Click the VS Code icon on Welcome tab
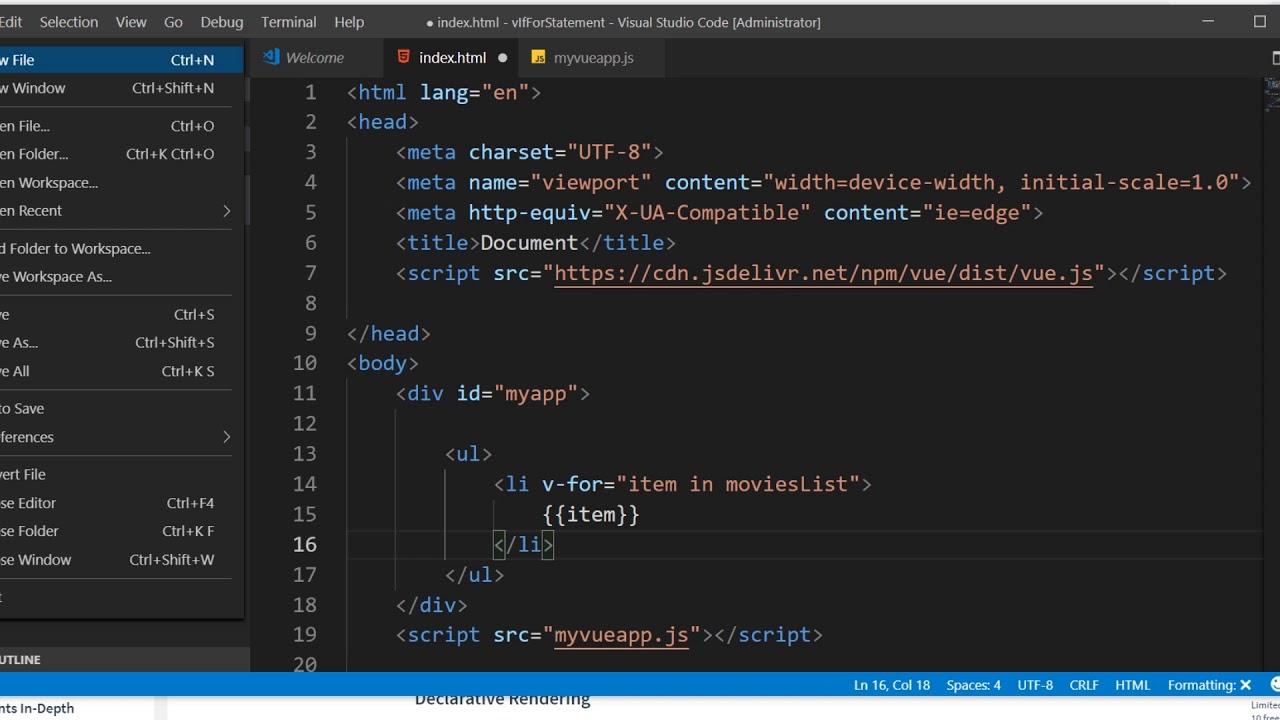Image resolution: width=1280 pixels, height=720 pixels. pyautogui.click(x=271, y=57)
